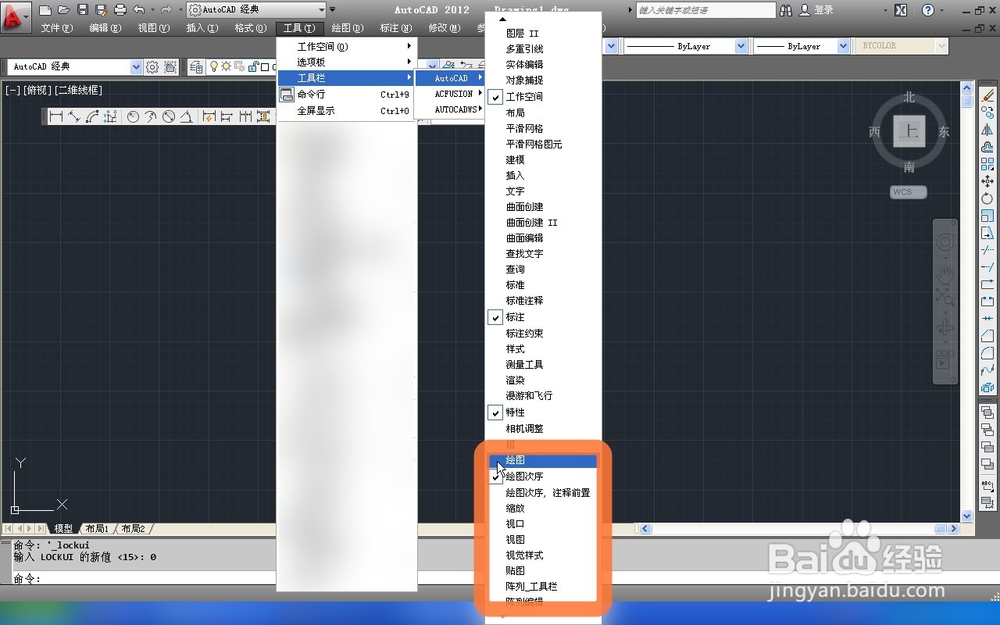1000x625 pixels.
Task: Switch to the 布局1 layout tab
Action: [x=97, y=529]
